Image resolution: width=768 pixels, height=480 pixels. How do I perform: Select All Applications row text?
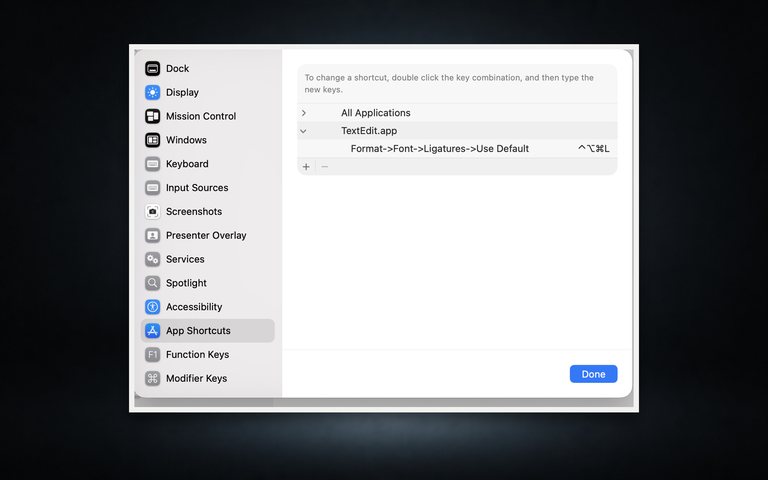tap(376, 113)
